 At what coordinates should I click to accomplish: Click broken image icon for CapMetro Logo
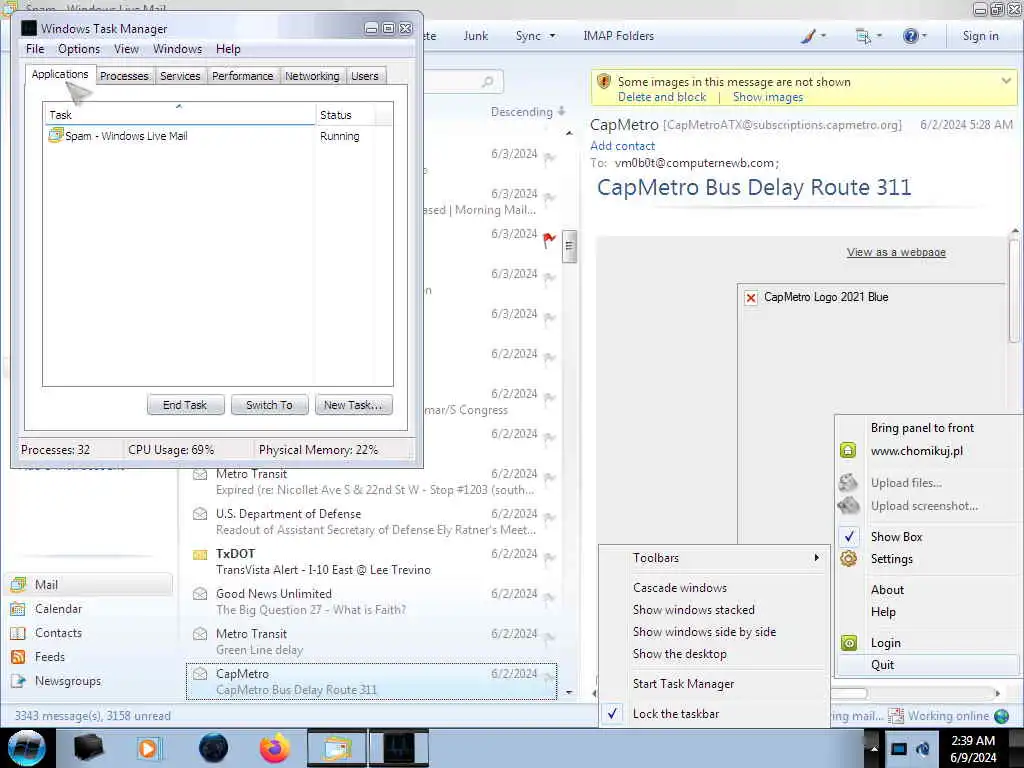tap(751, 298)
